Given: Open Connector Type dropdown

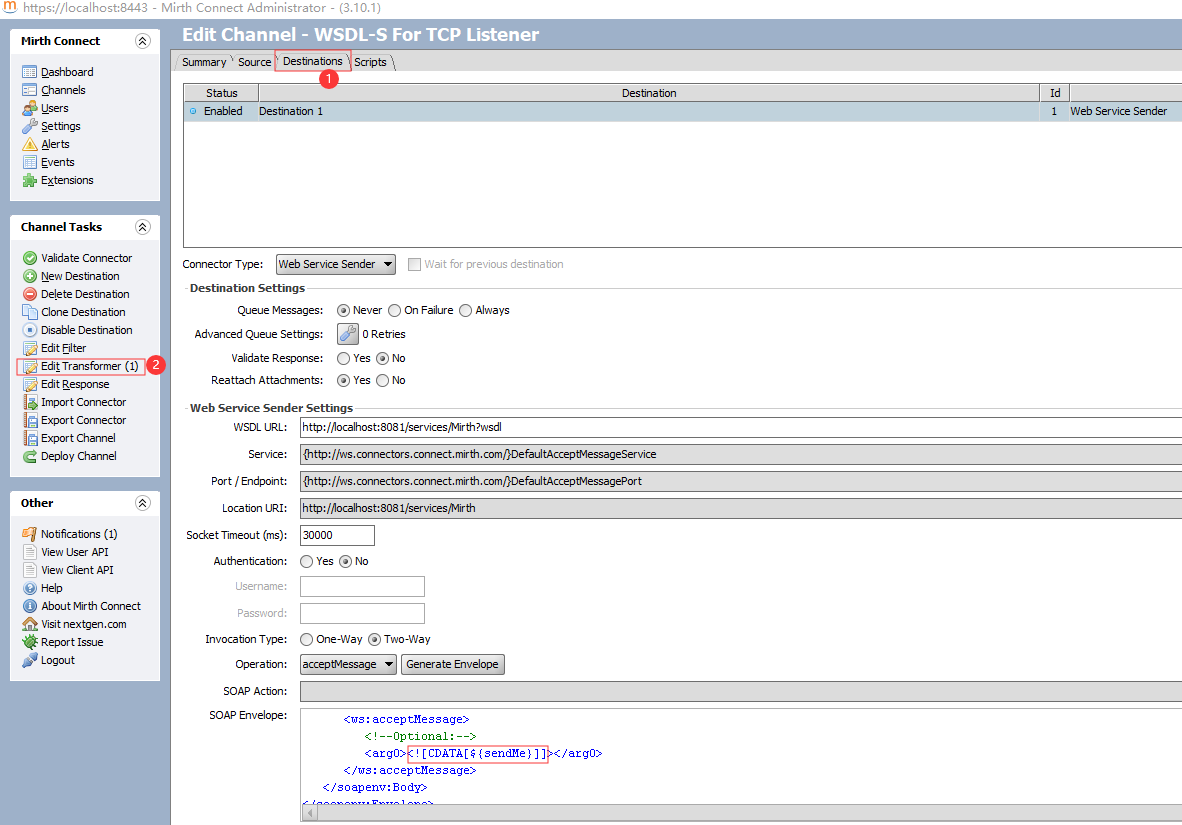Looking at the screenshot, I should [x=335, y=265].
